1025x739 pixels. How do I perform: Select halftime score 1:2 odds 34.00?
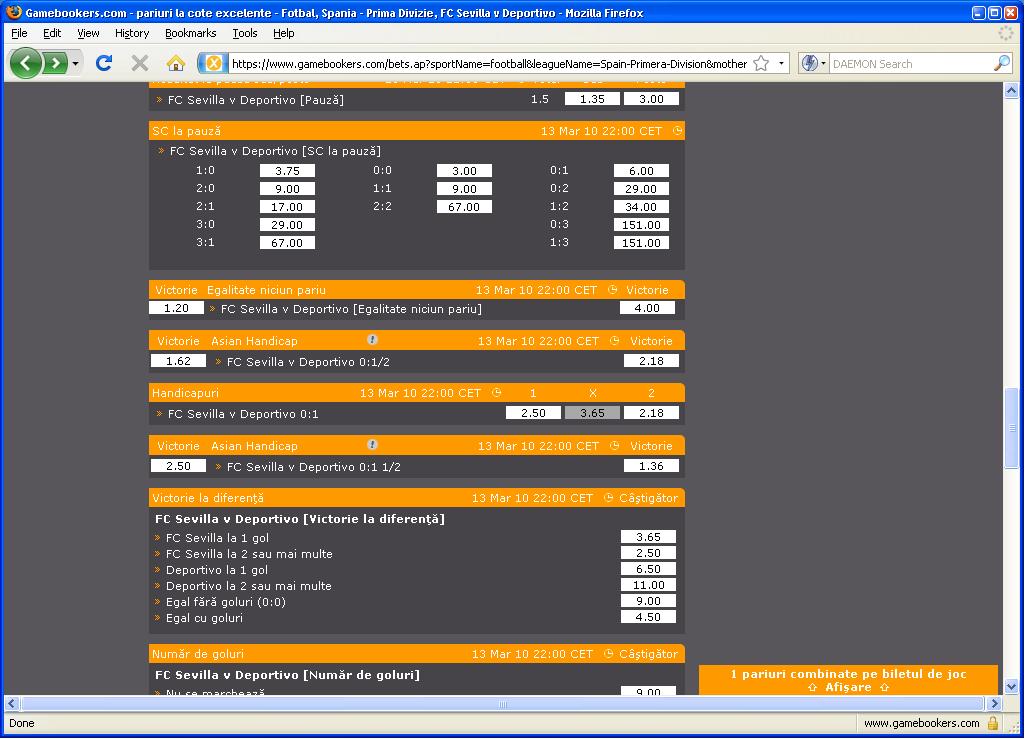(641, 207)
